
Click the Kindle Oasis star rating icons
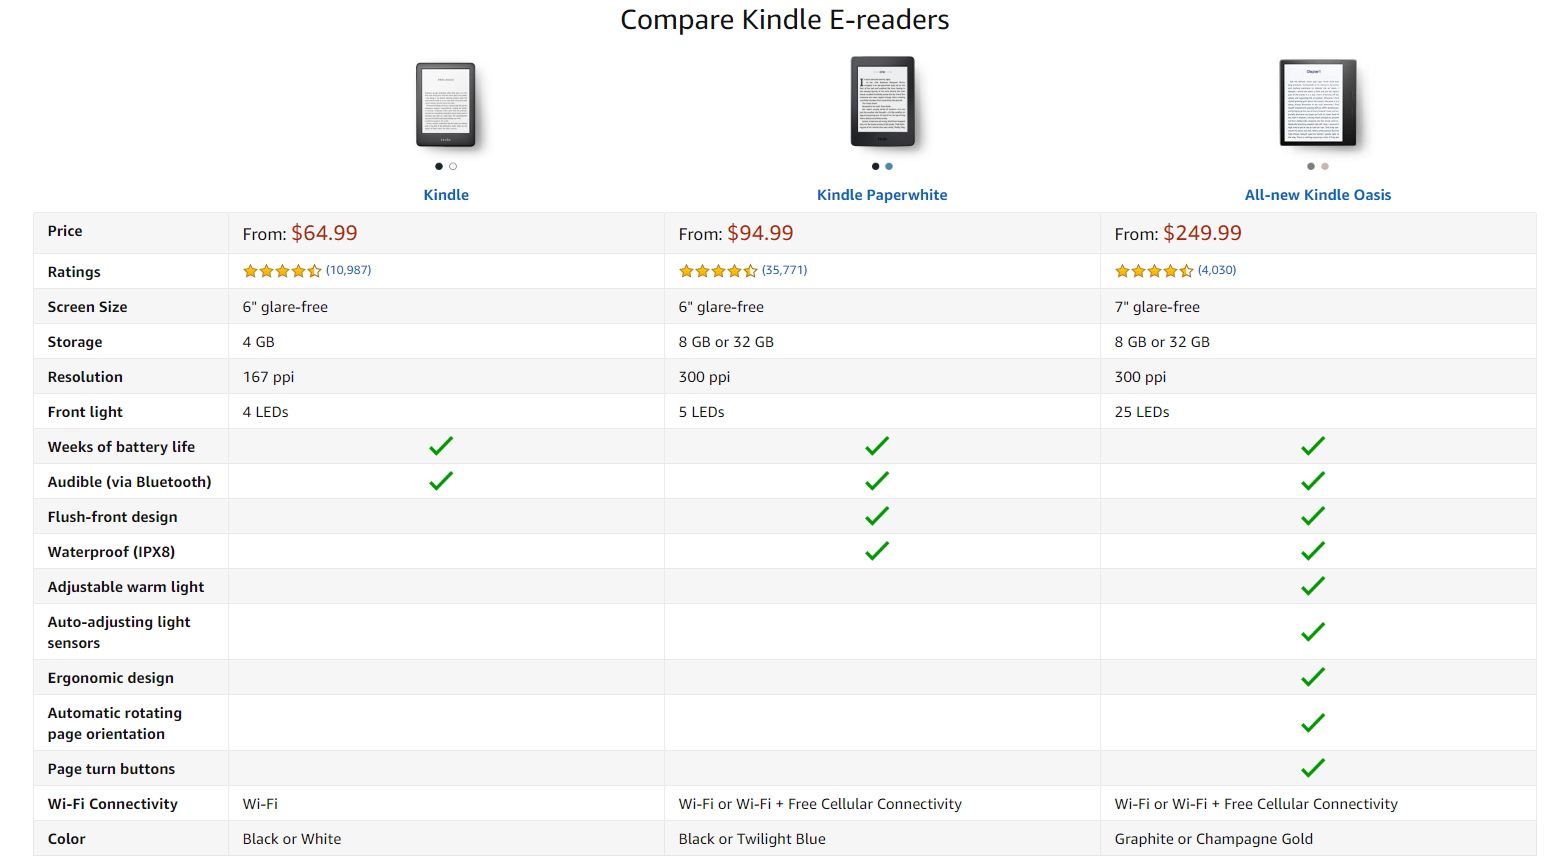(1154, 271)
